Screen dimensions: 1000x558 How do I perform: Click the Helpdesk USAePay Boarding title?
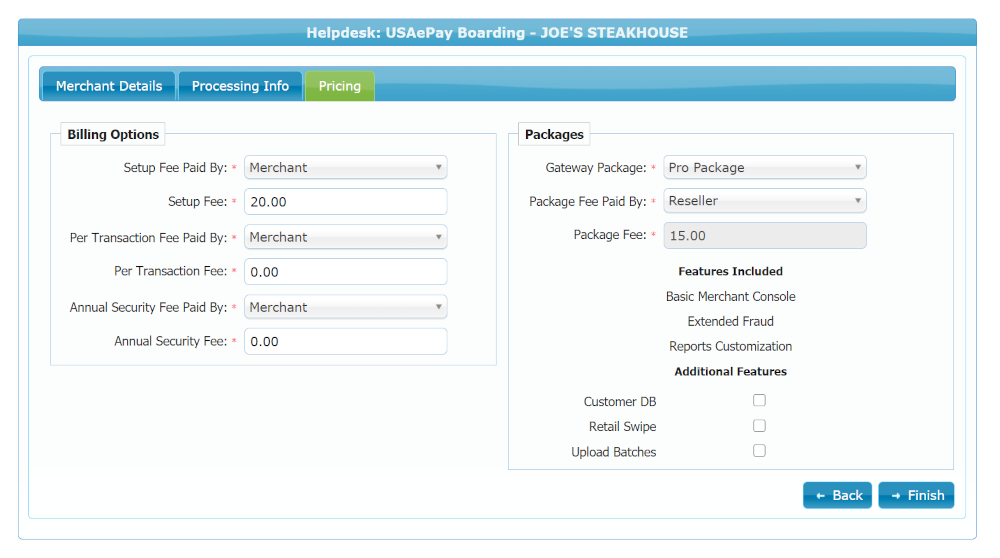point(497,33)
